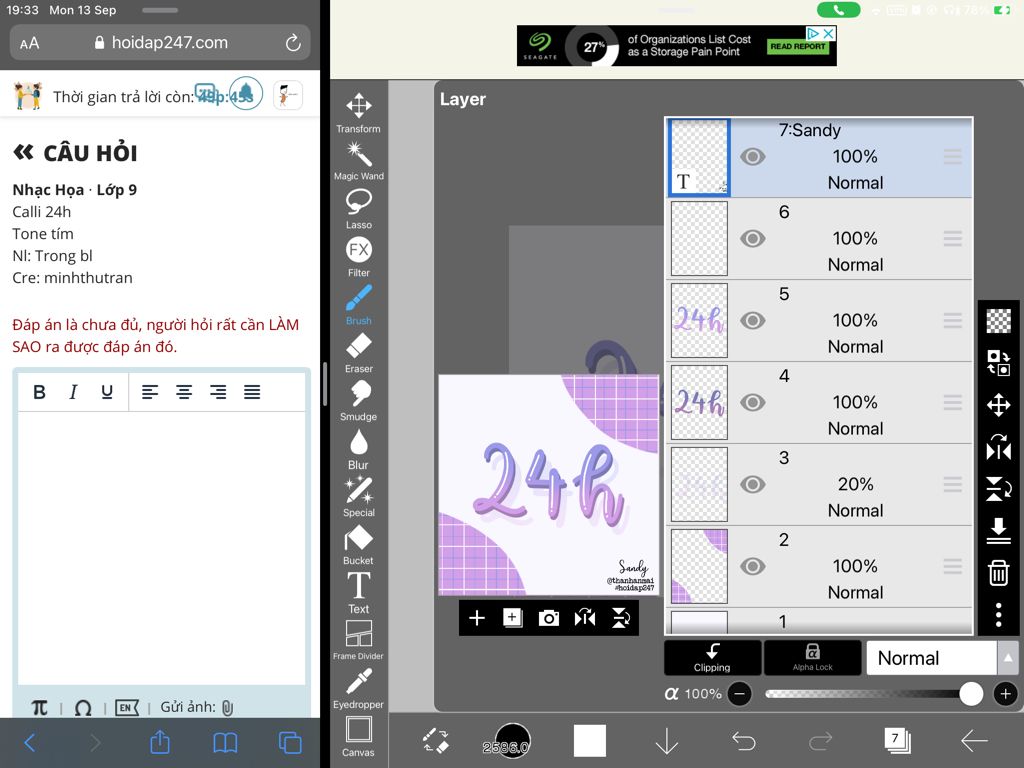The width and height of the screenshot is (1024, 768).
Task: Click READ REPORT on Seagate ad
Action: (x=797, y=46)
